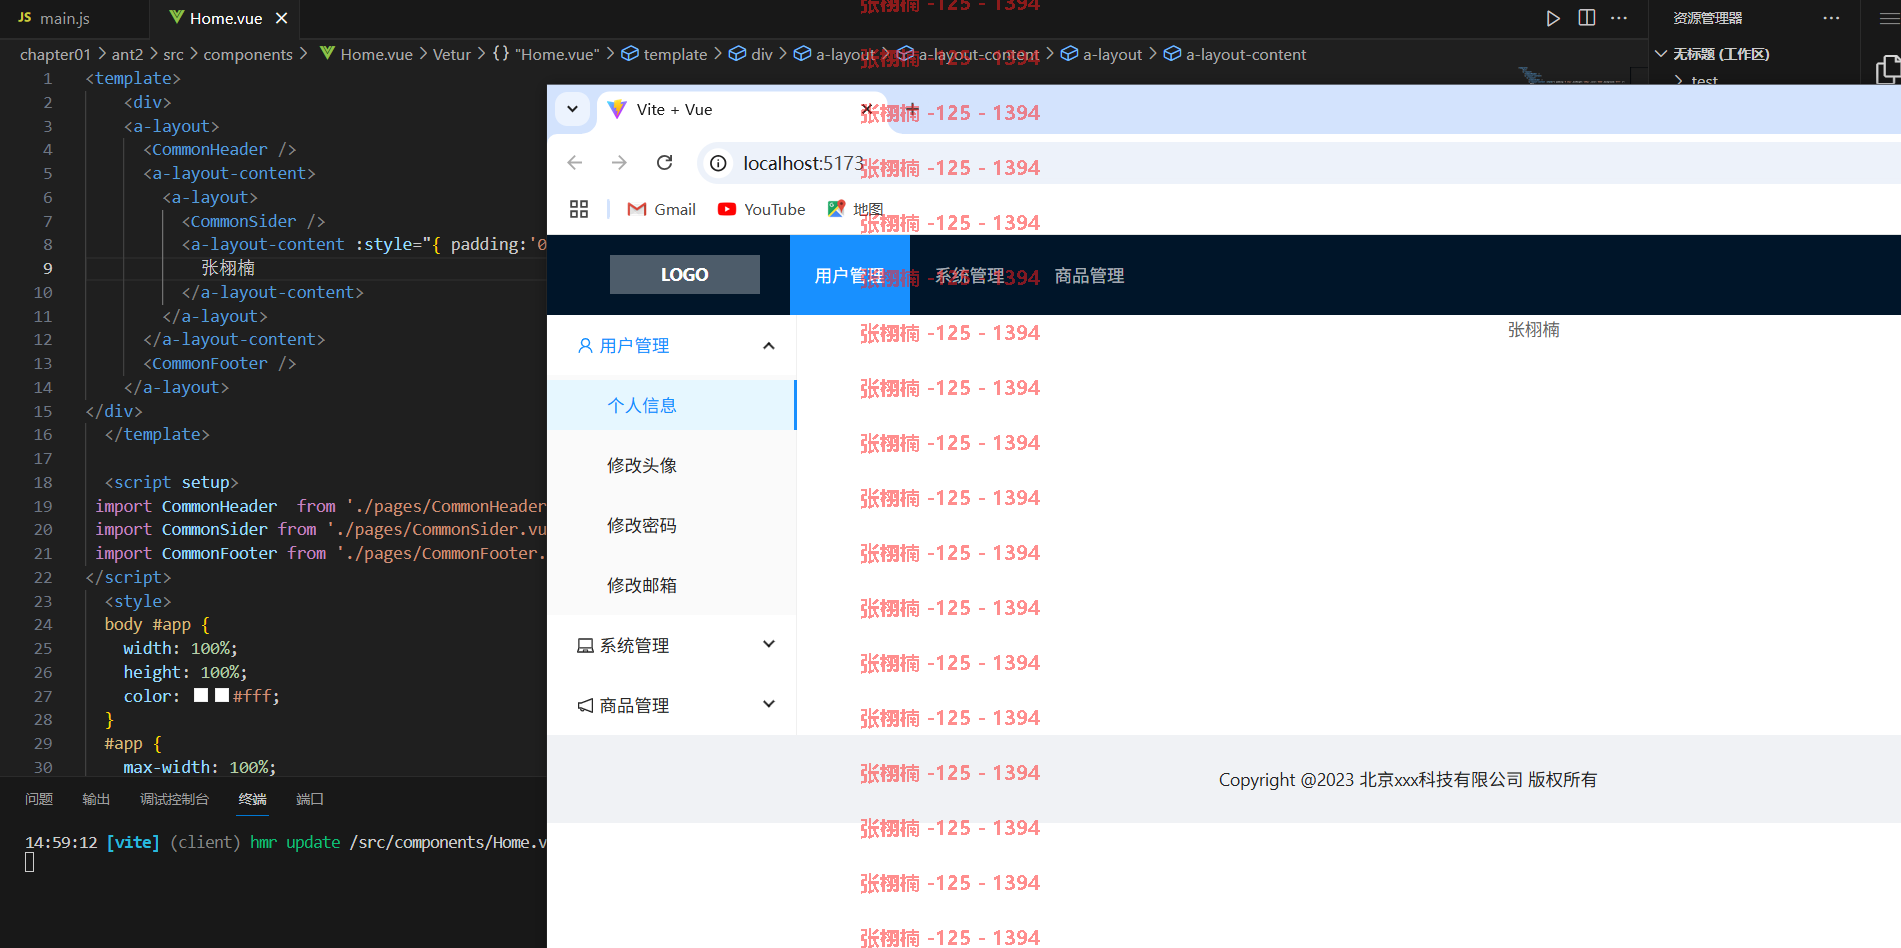Select the Home.vue editor tab

(x=226, y=18)
